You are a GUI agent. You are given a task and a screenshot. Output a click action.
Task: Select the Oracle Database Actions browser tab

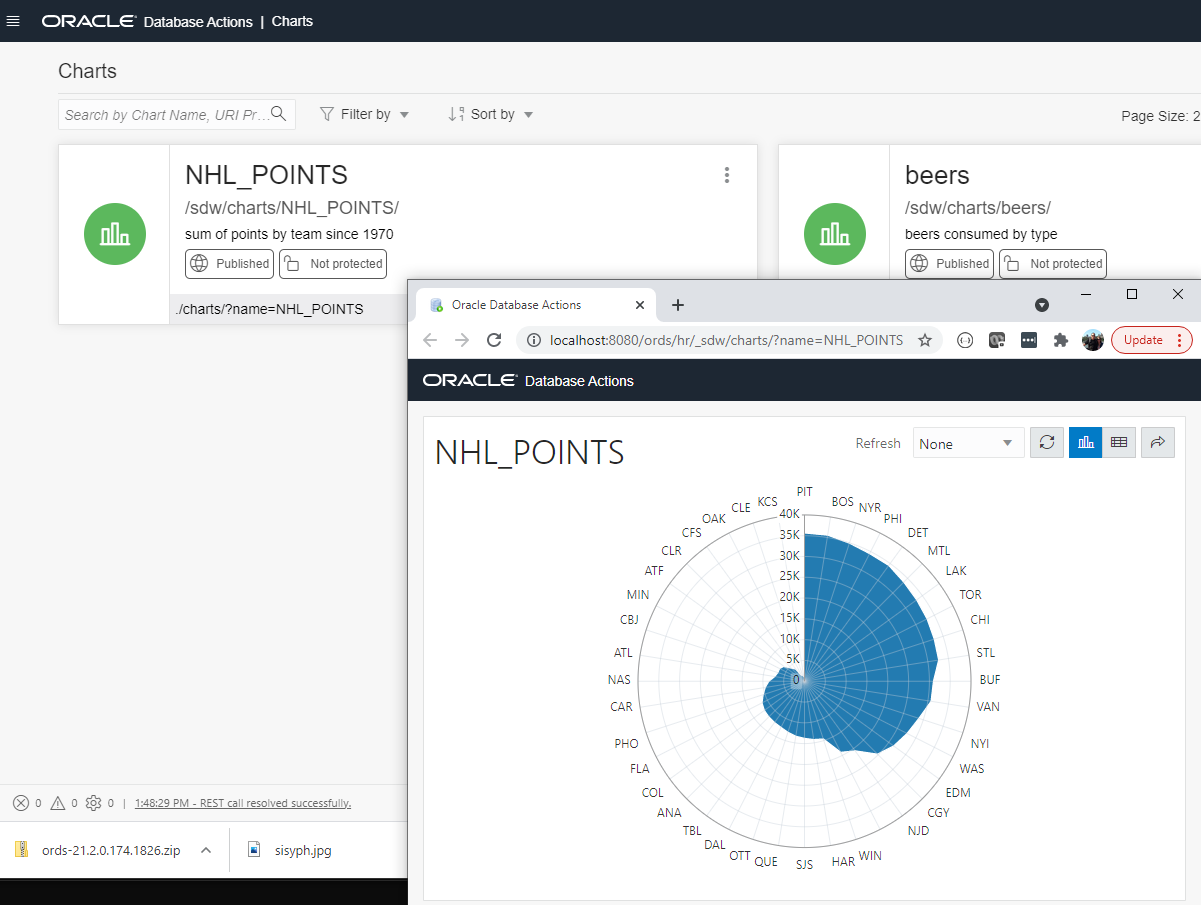coord(534,305)
